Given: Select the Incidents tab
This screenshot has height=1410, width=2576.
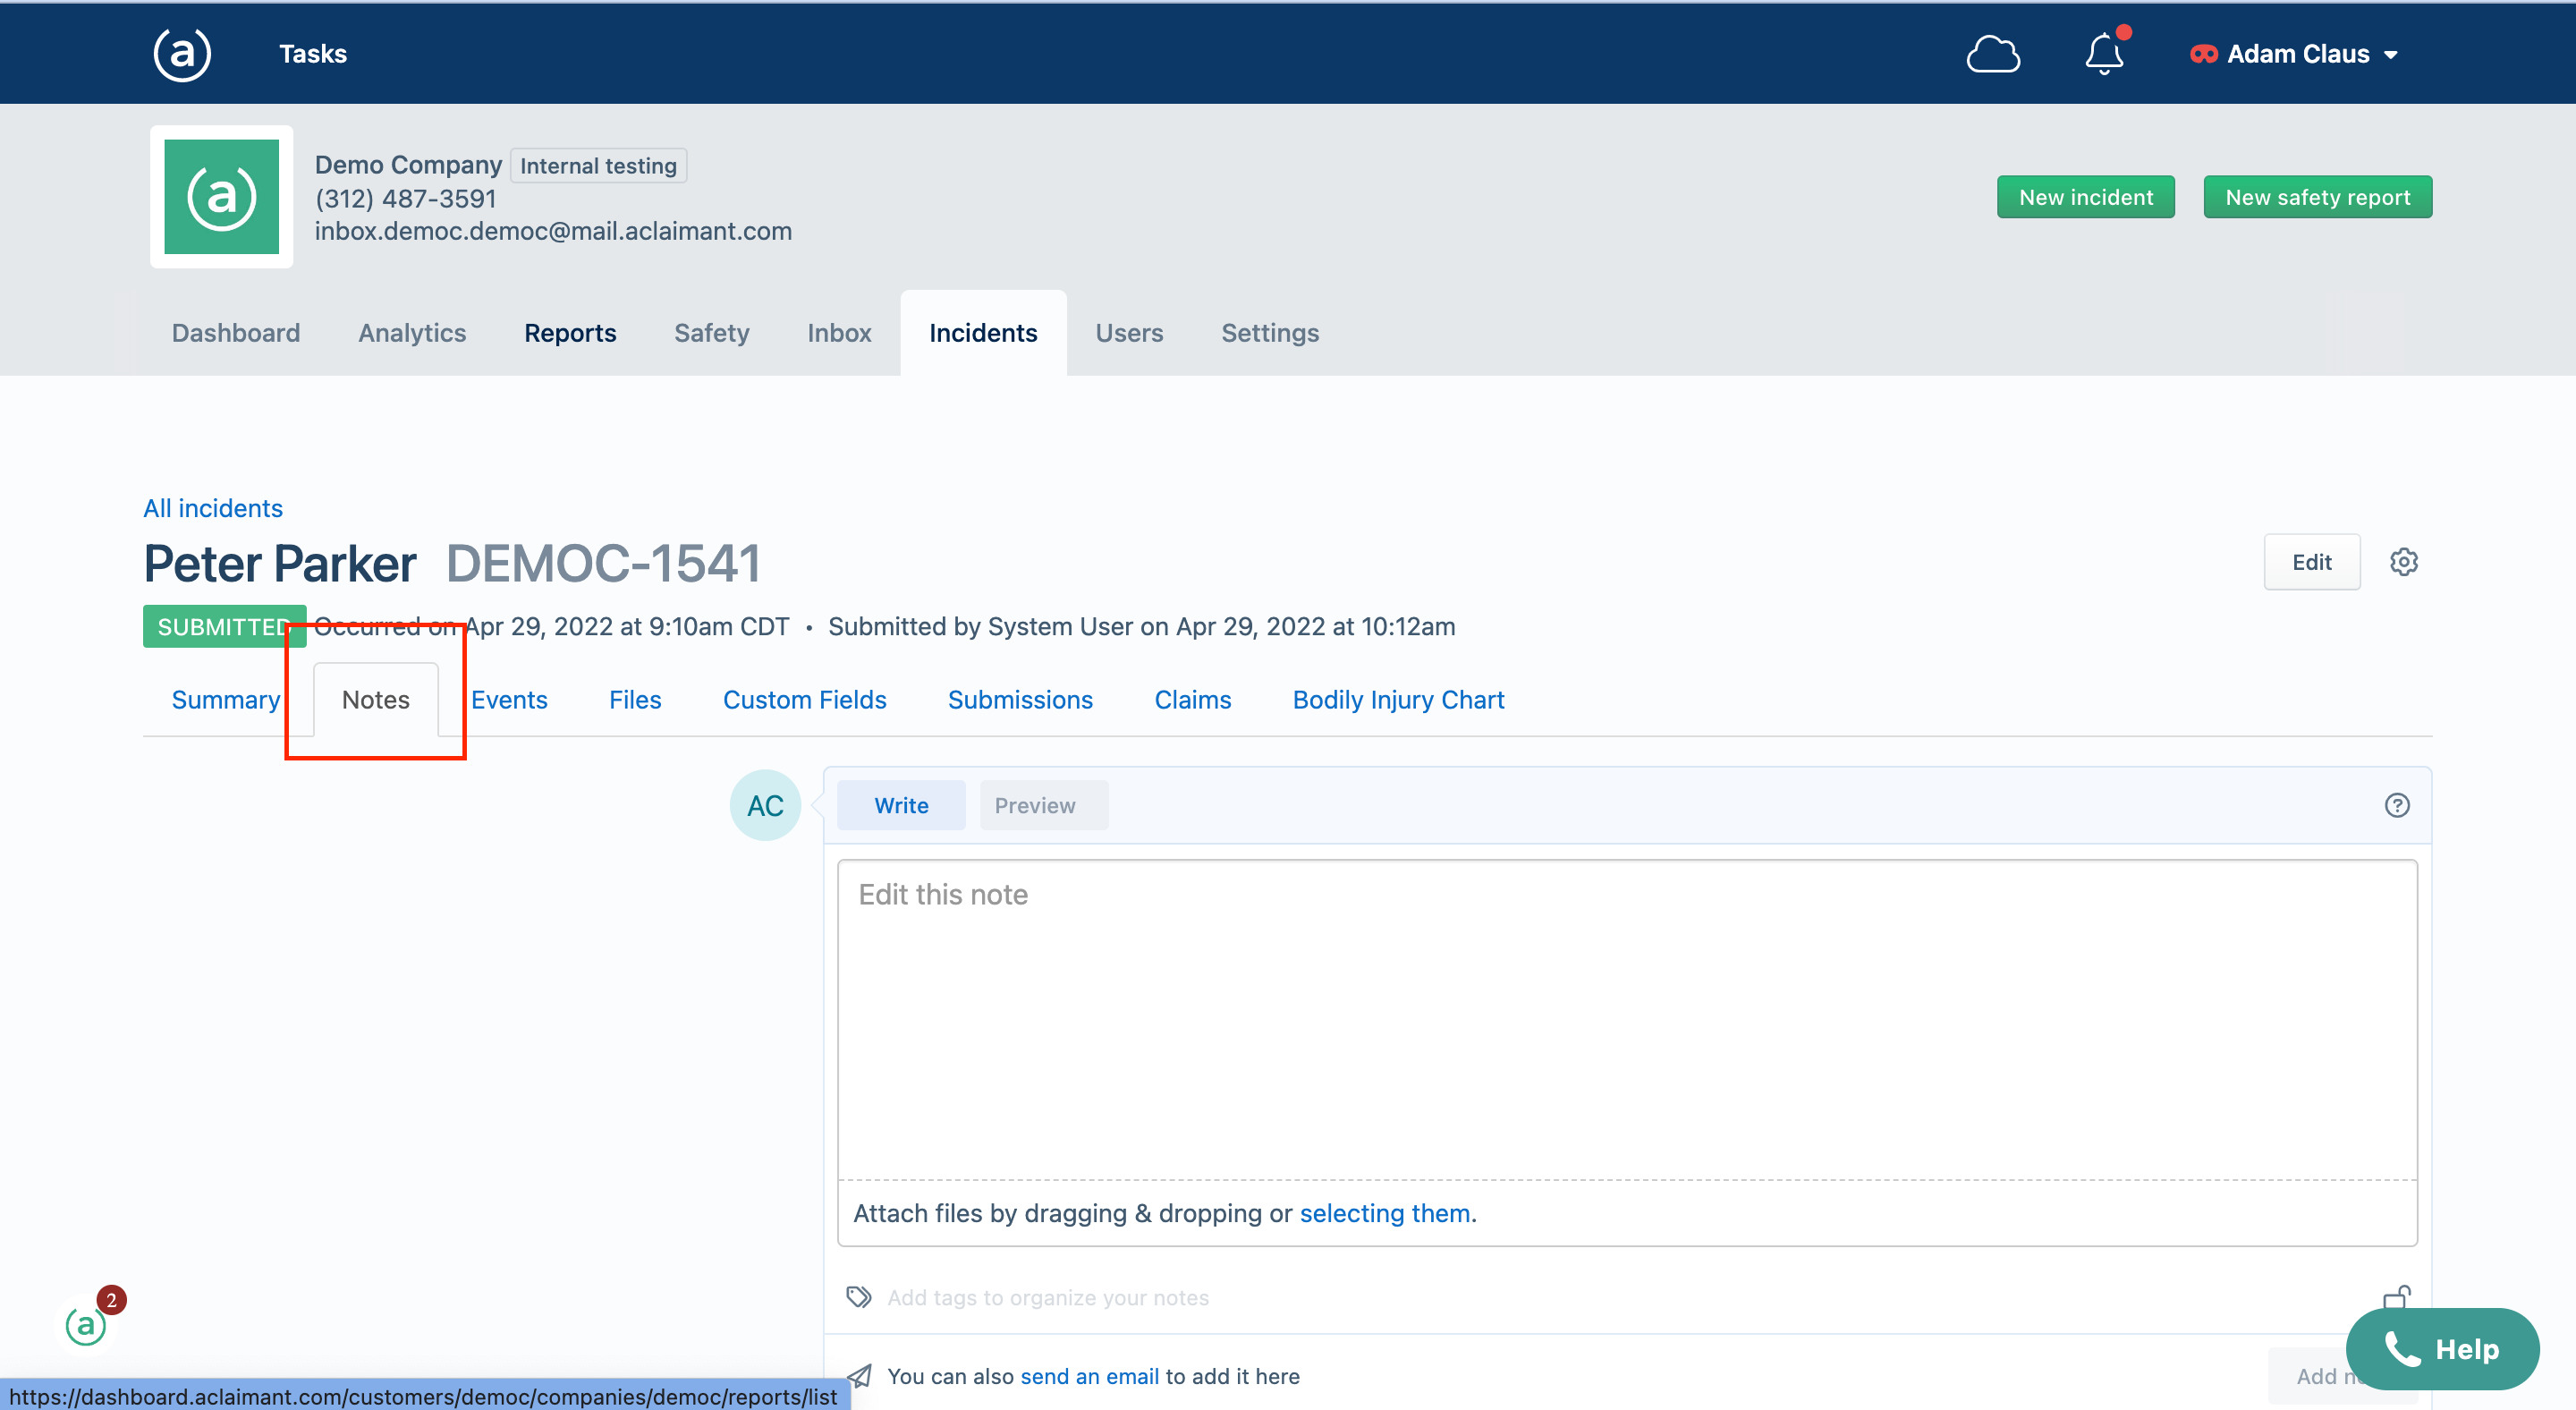Looking at the screenshot, I should point(983,333).
